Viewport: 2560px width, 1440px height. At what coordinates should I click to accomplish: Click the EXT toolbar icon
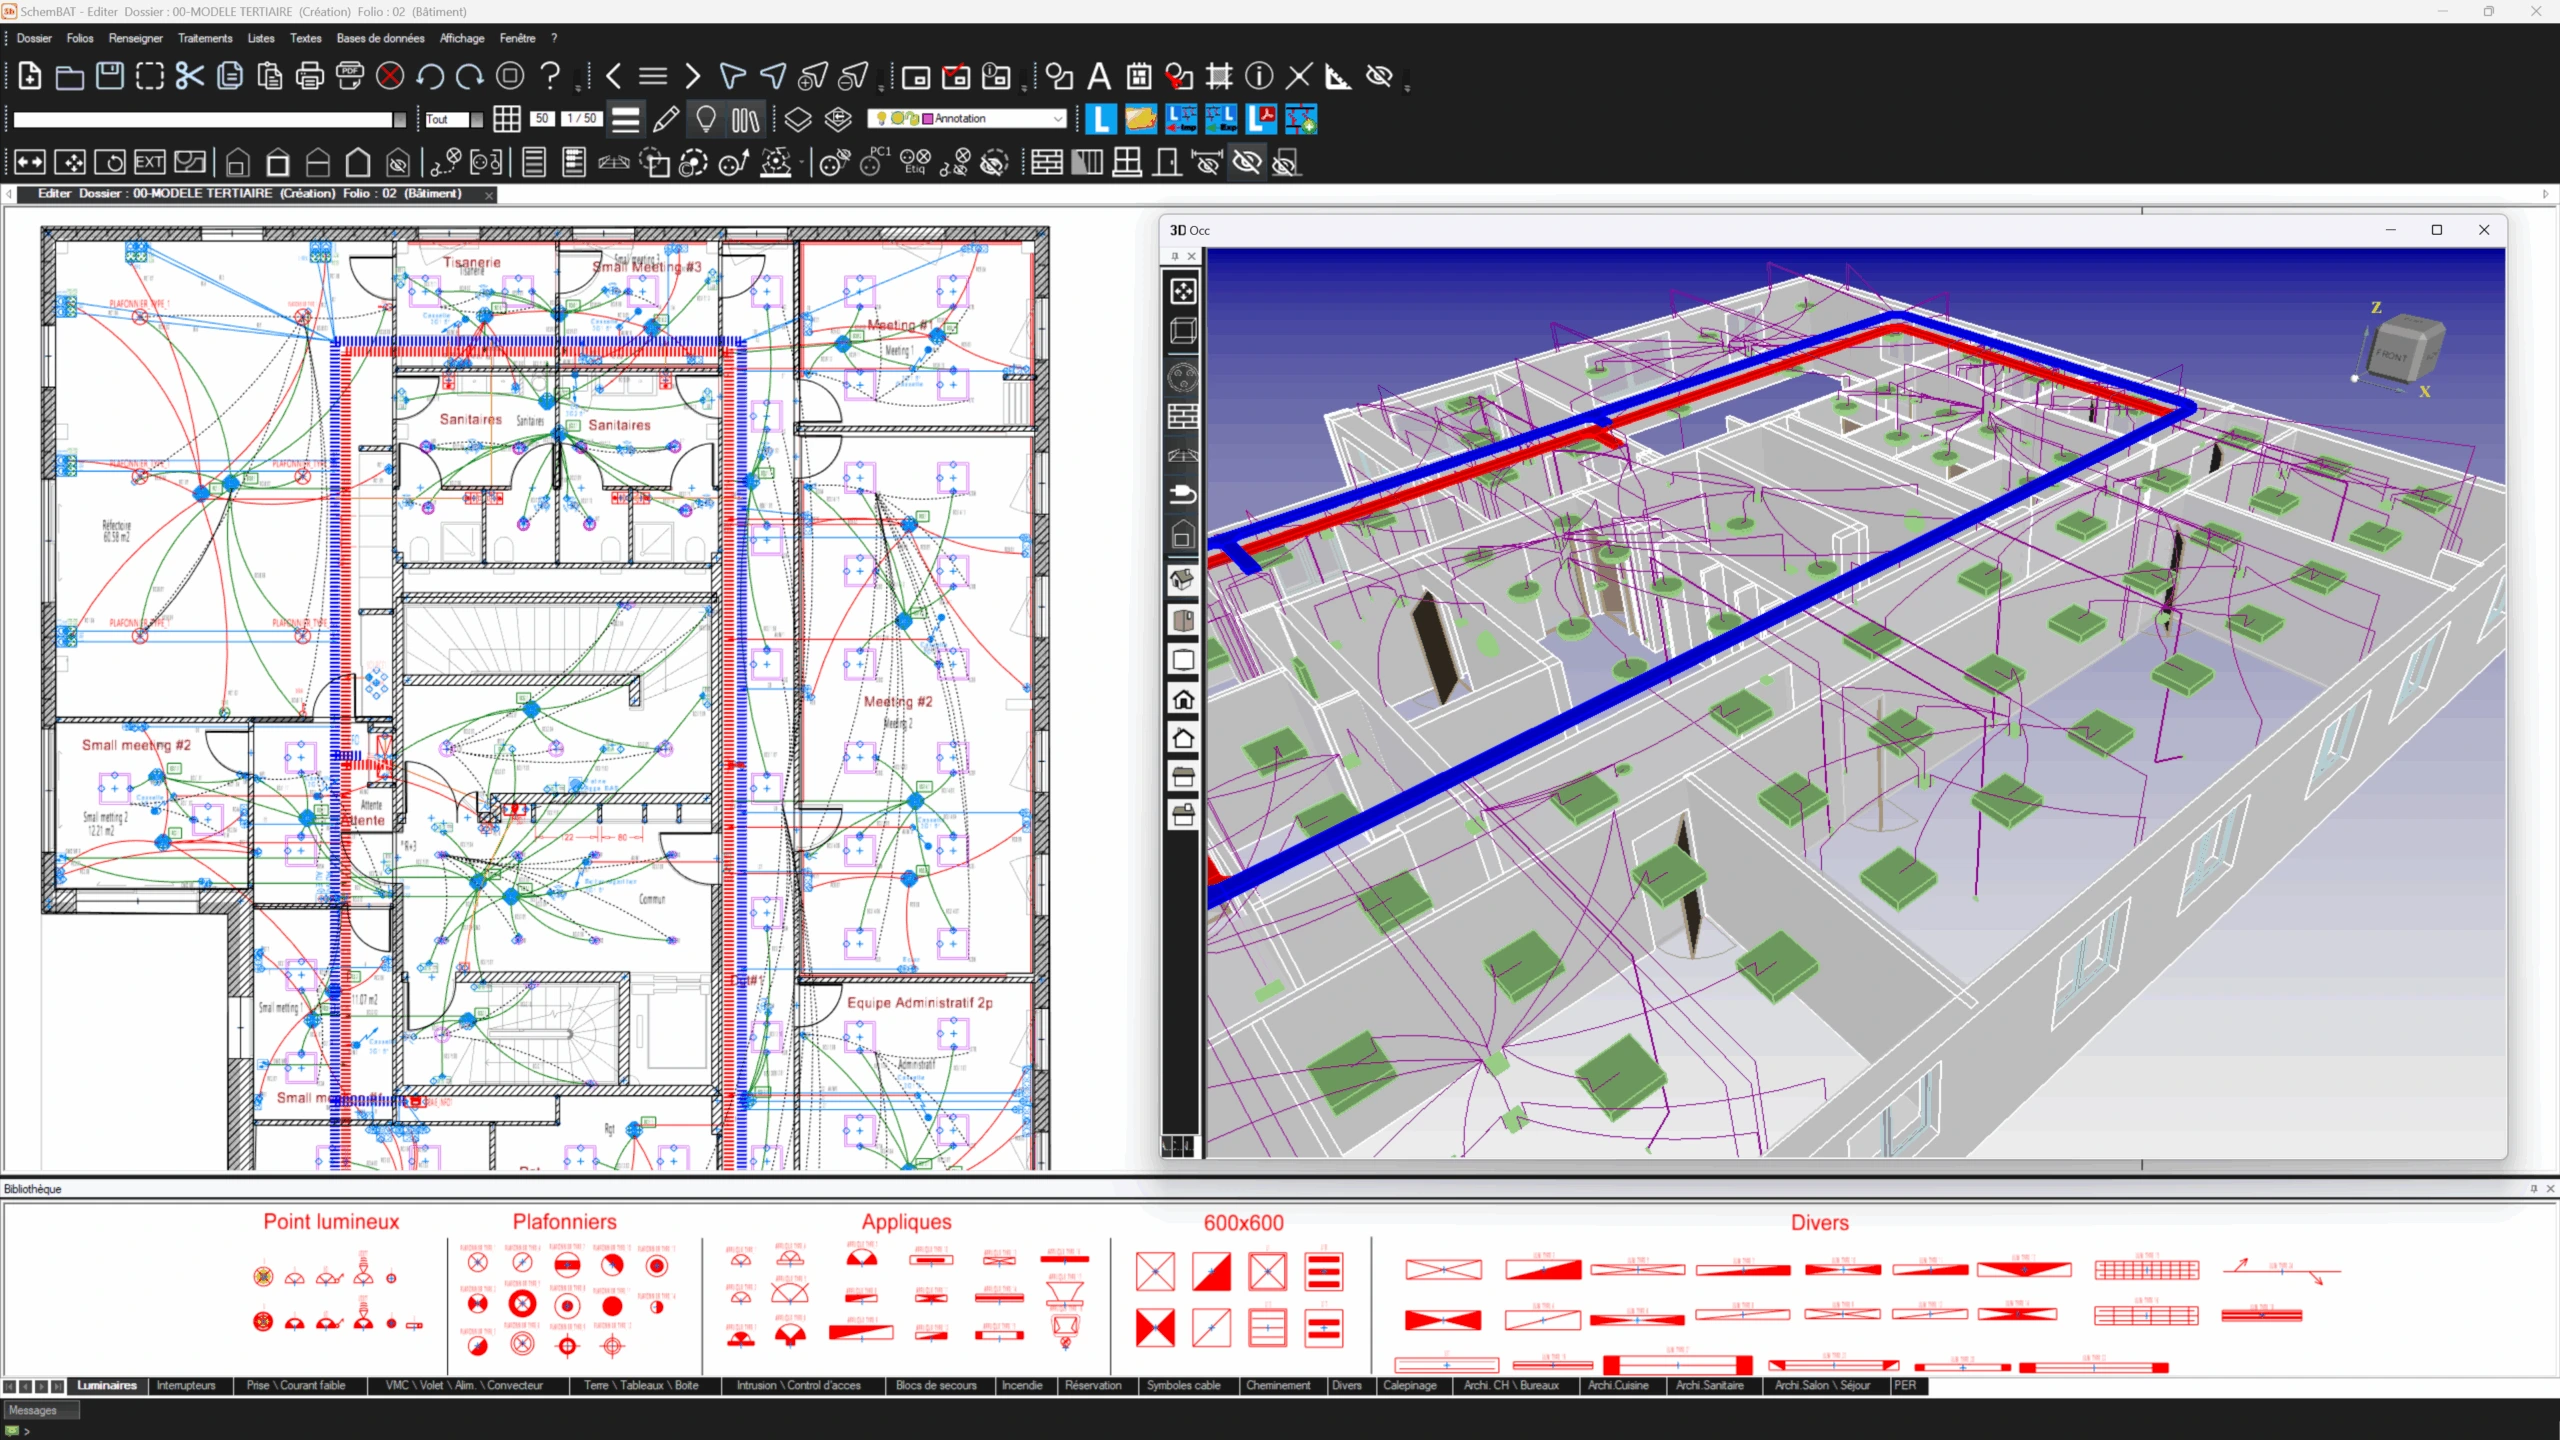point(150,162)
